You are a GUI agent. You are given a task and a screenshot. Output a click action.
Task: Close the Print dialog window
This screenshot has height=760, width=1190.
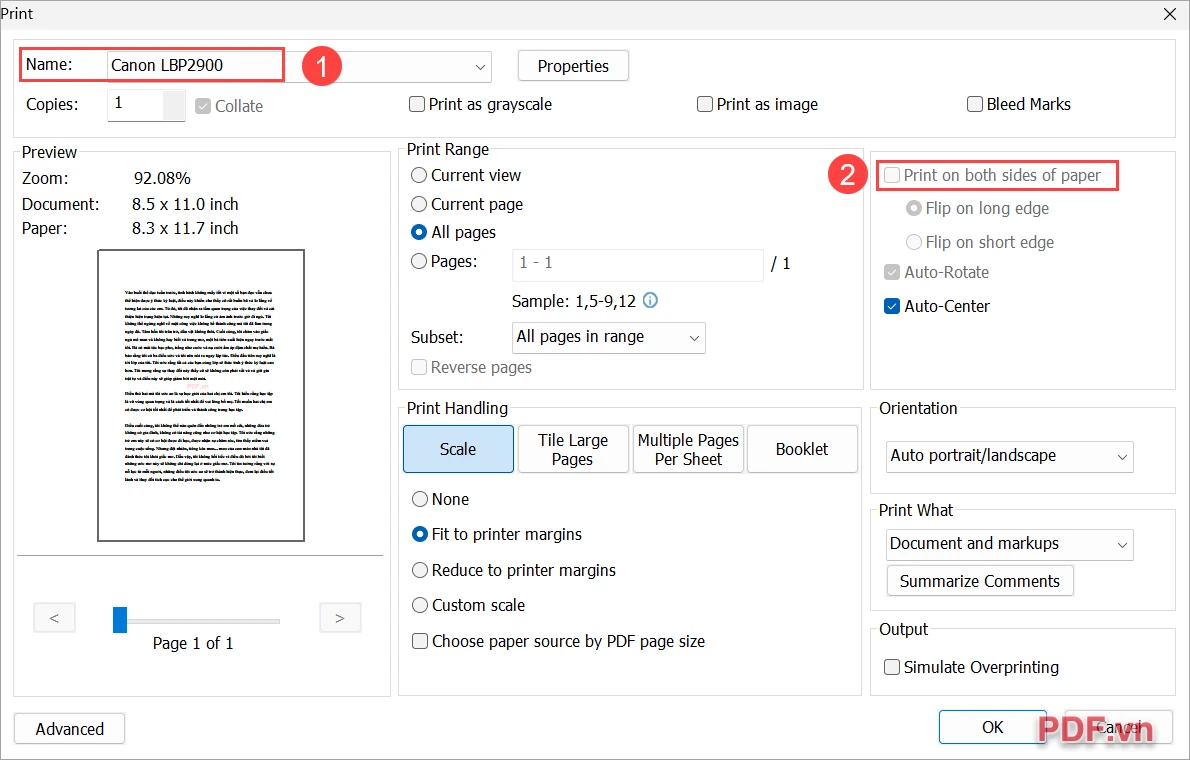tap(1170, 14)
